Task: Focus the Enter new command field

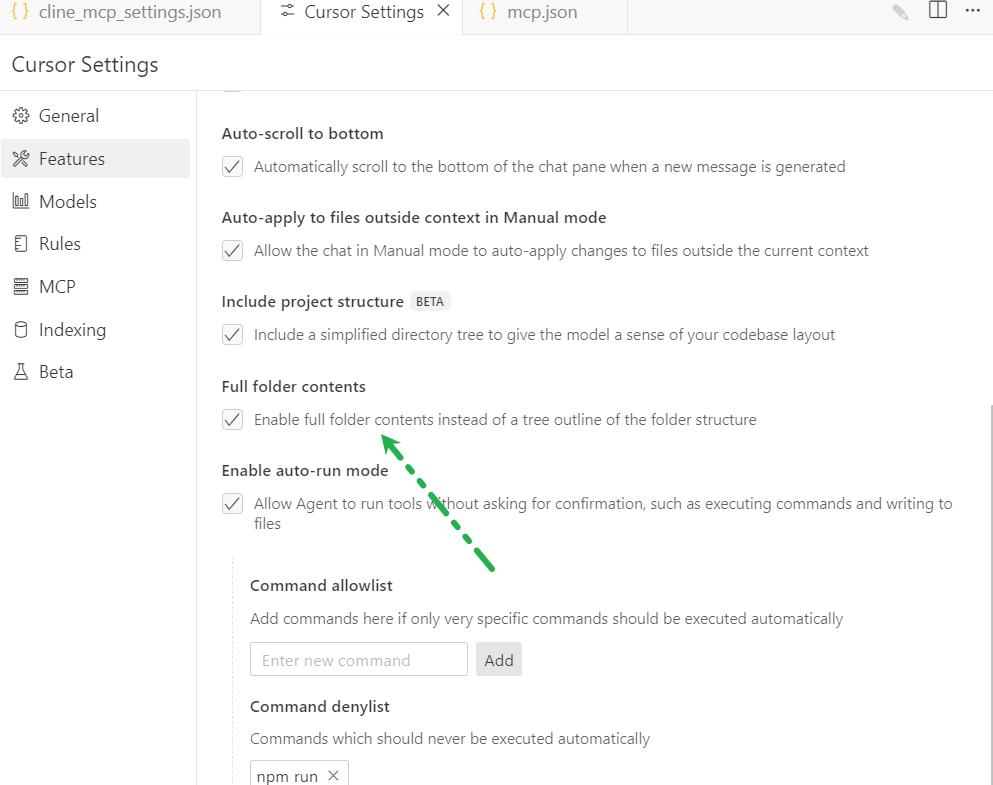Action: click(359, 660)
